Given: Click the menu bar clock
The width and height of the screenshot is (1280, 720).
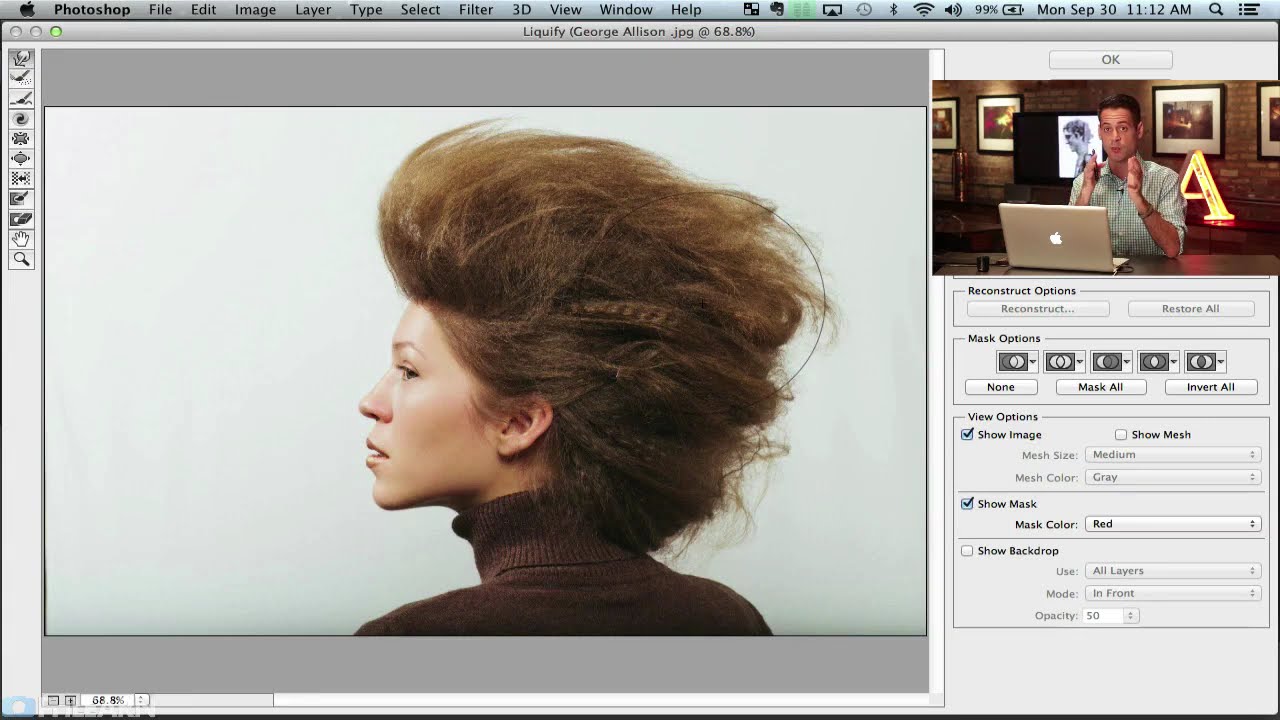Looking at the screenshot, I should tap(1114, 10).
